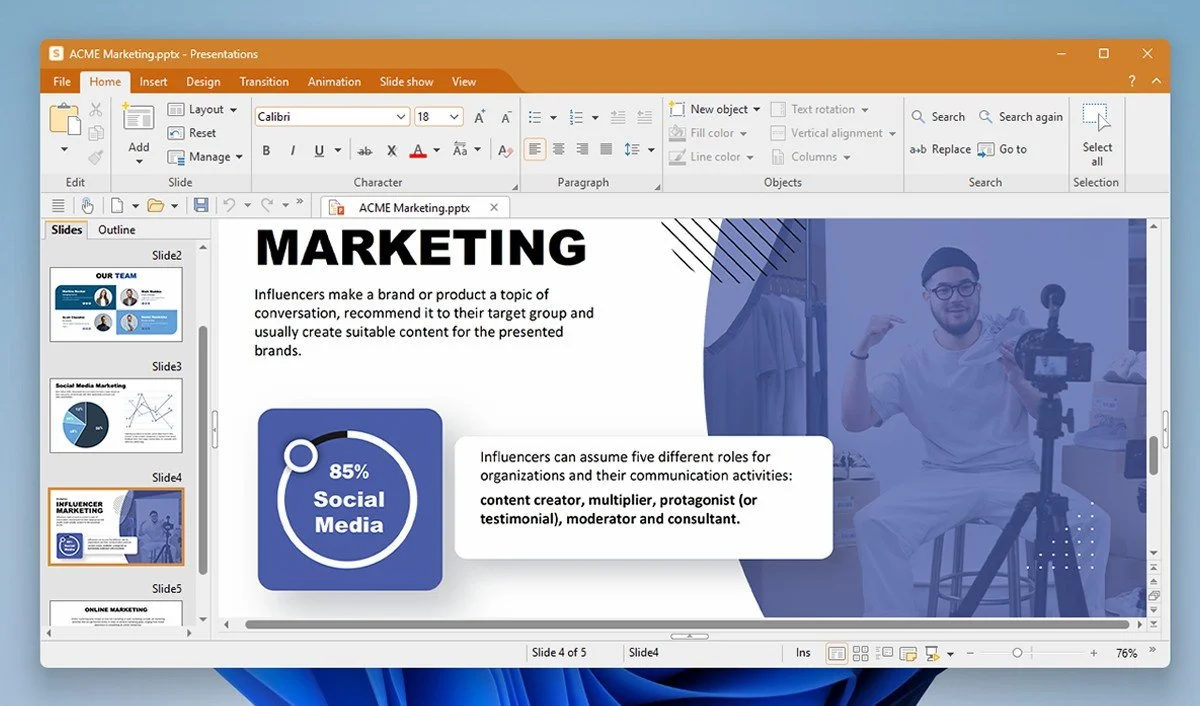
Task: Click the Clear formatting eraser icon
Action: coord(505,151)
